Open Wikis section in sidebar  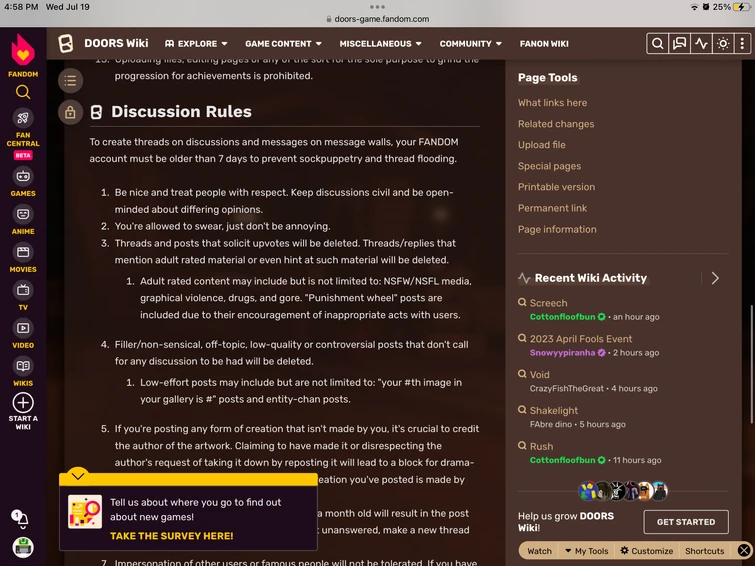click(23, 373)
